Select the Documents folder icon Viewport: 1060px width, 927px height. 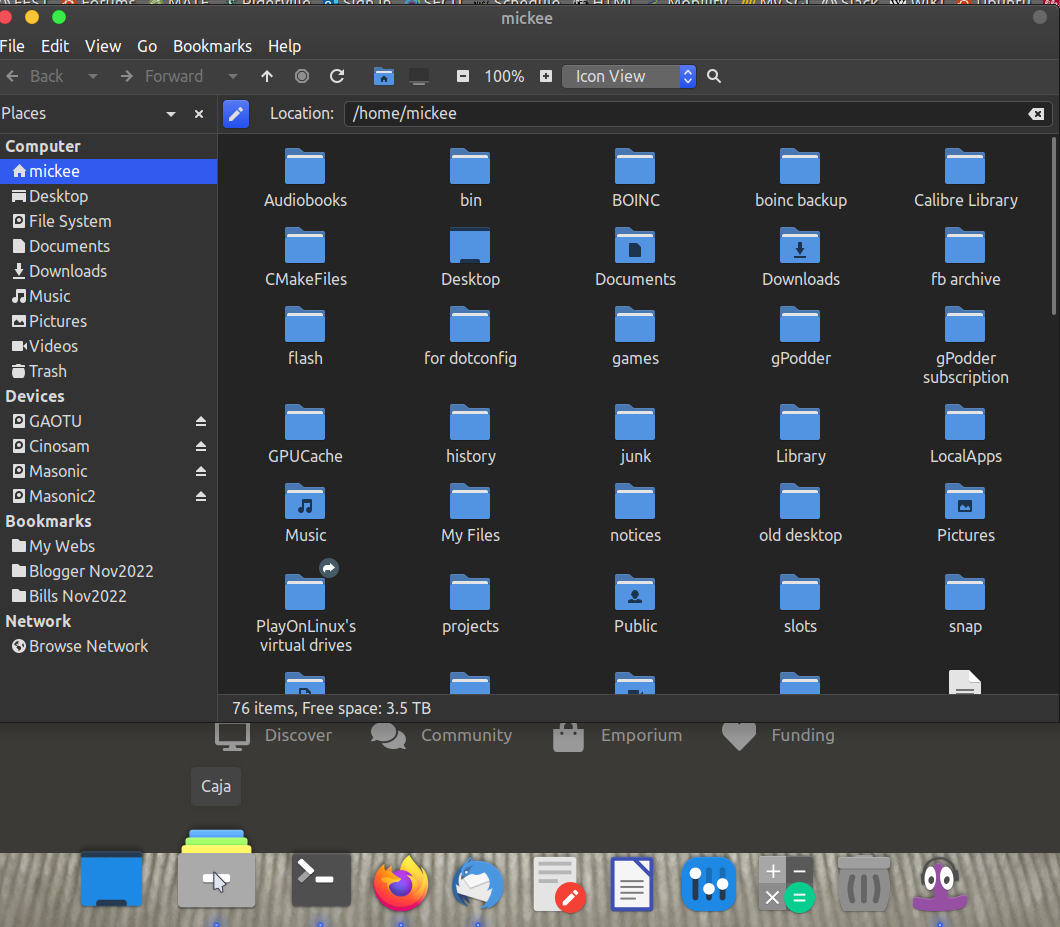click(x=635, y=245)
